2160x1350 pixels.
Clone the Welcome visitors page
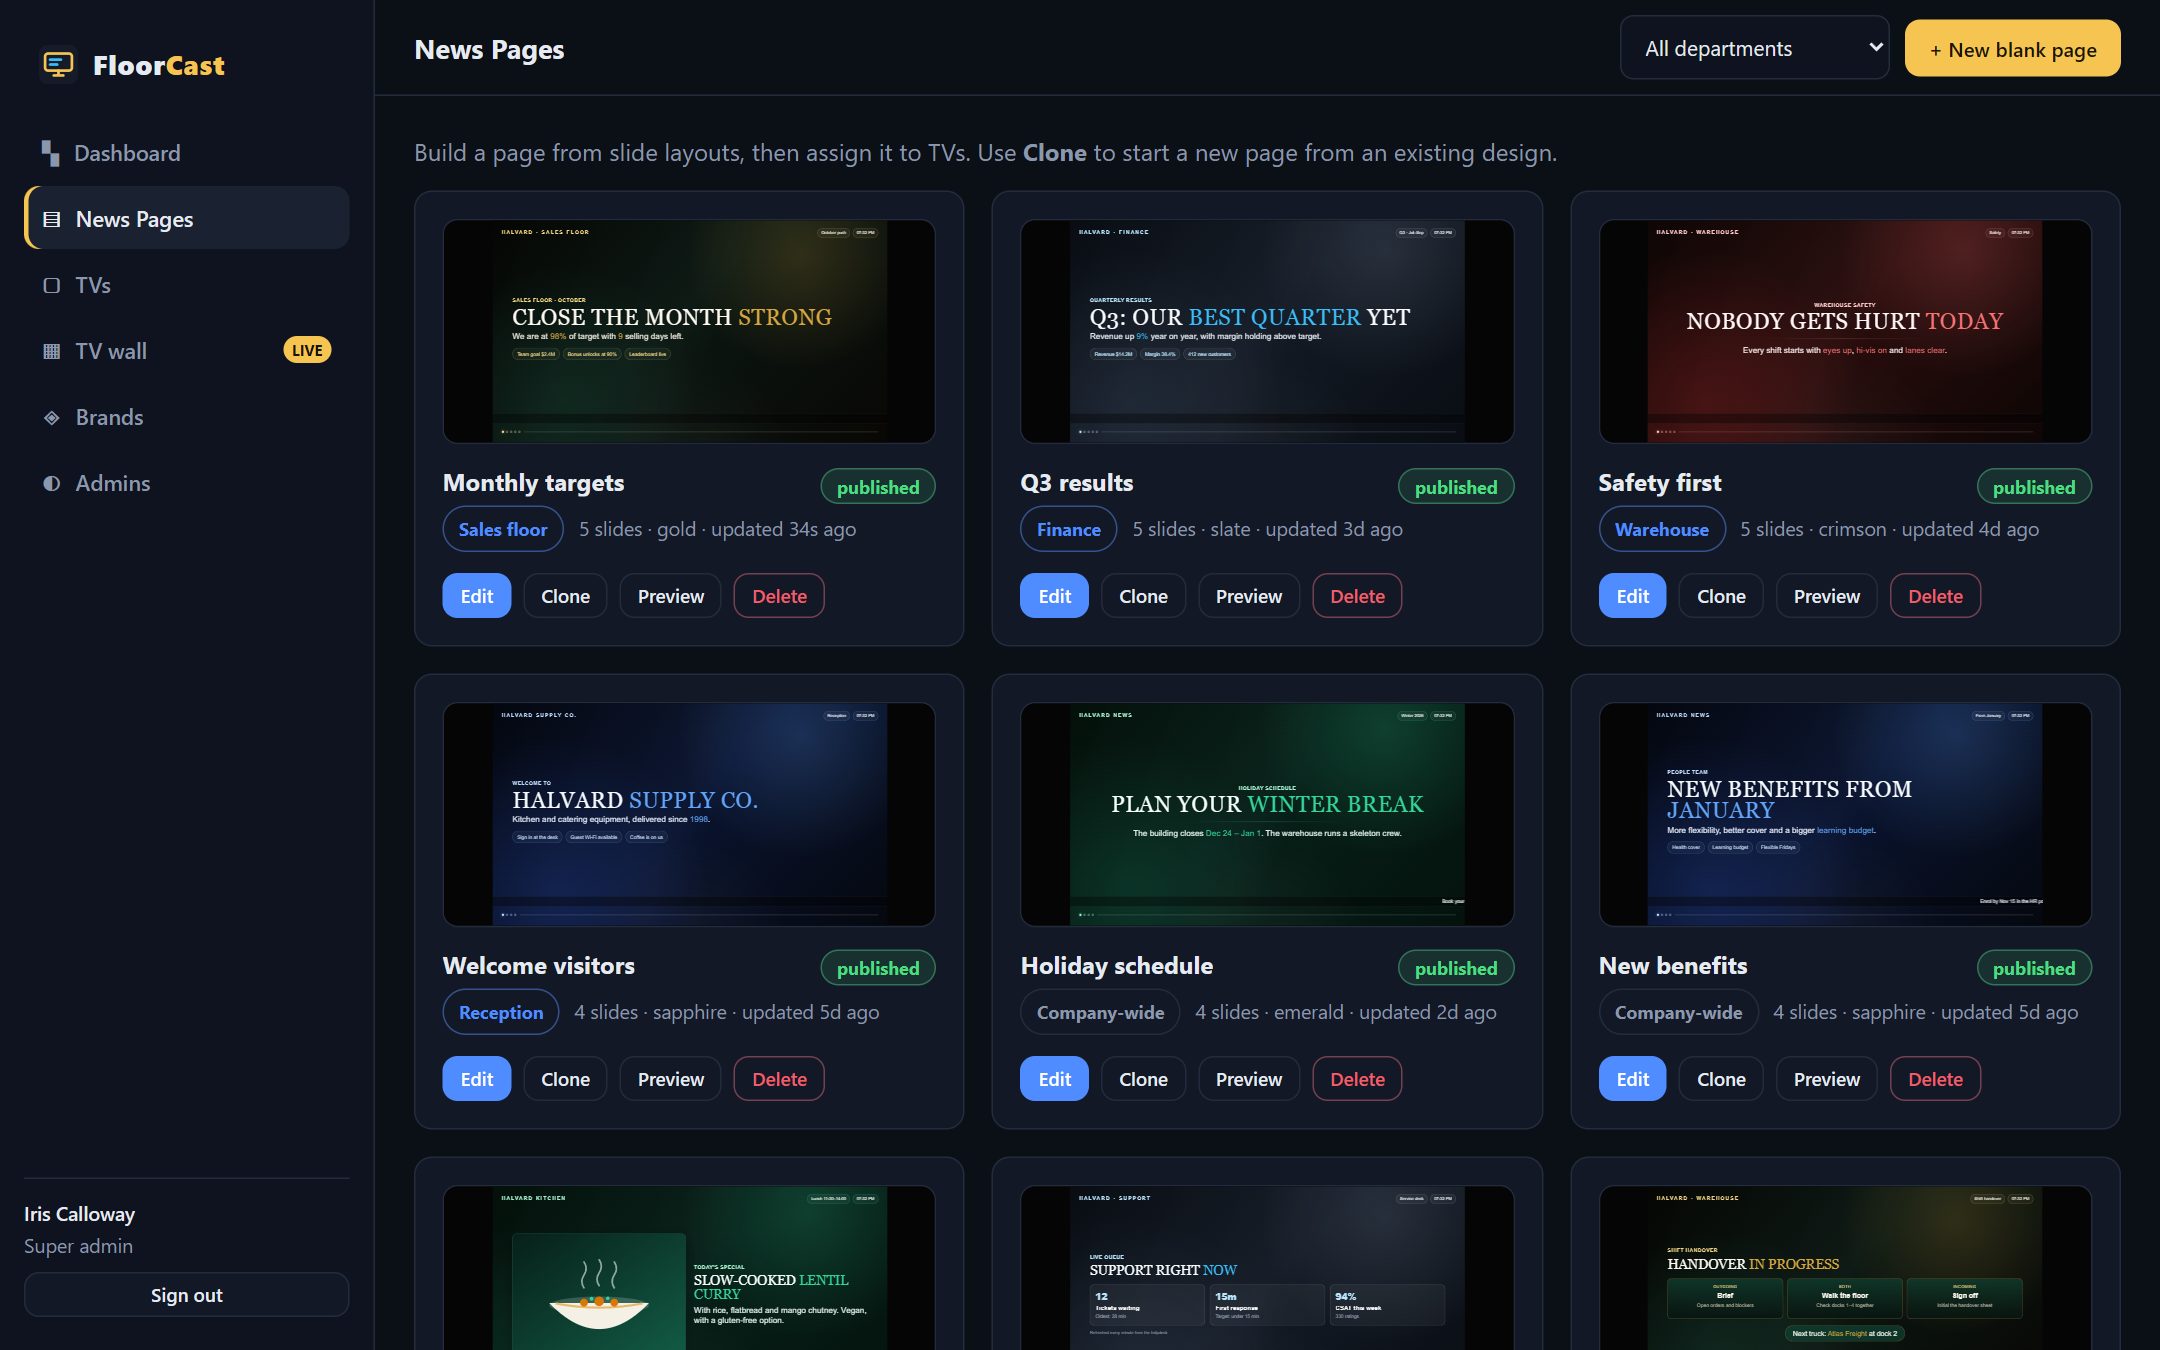(565, 1079)
